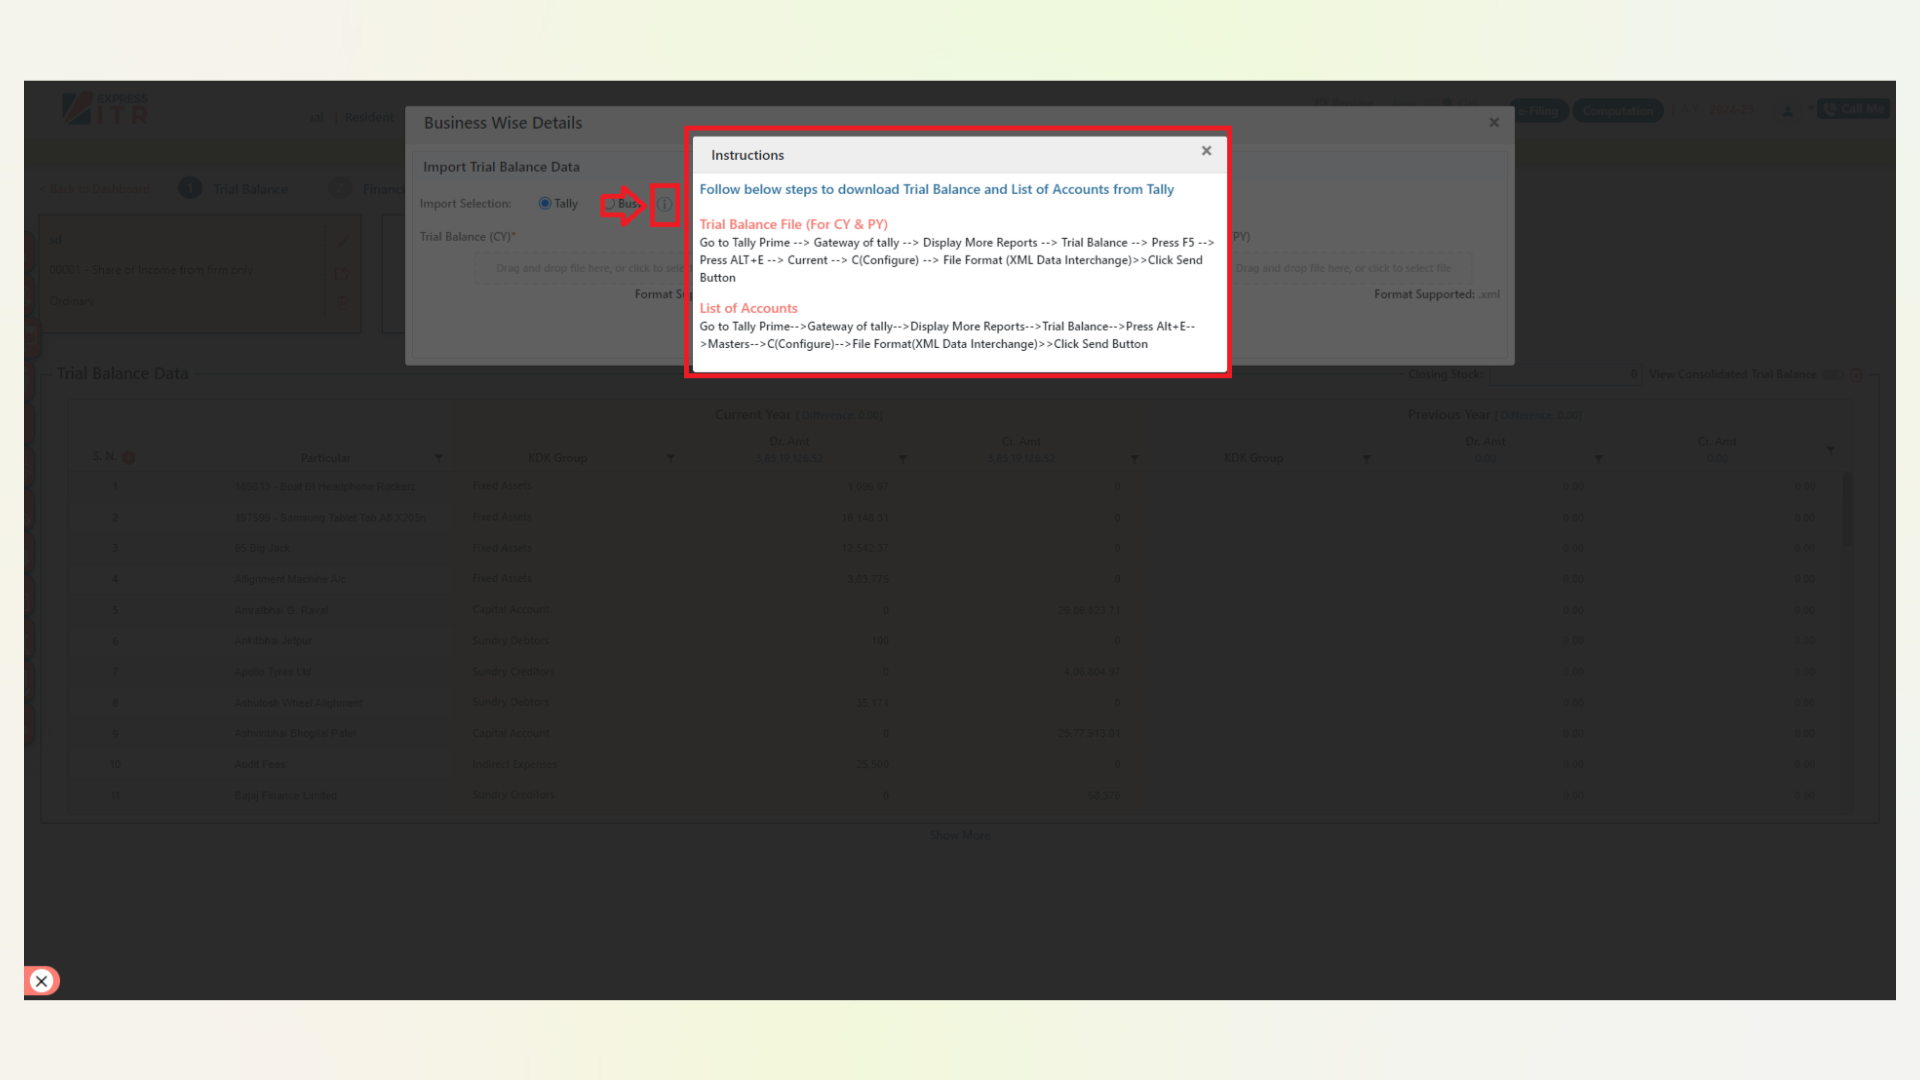Screen dimensions: 1920x1080
Task: Click the 'Trial Balance File (For CY & PY)' heading
Action: [x=793, y=224]
